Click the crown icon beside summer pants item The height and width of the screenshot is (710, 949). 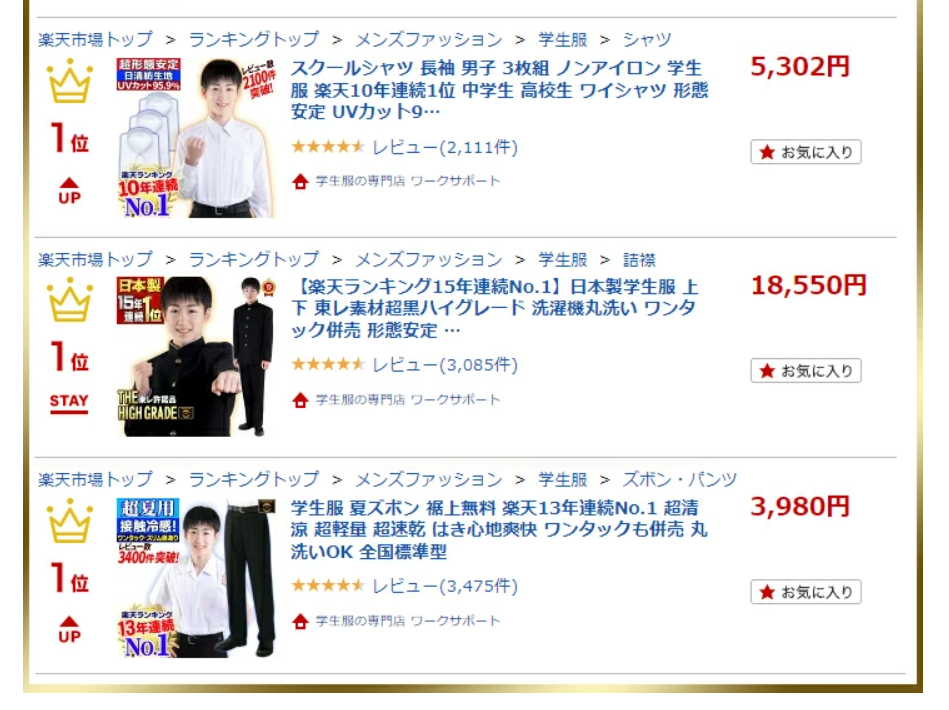70,521
